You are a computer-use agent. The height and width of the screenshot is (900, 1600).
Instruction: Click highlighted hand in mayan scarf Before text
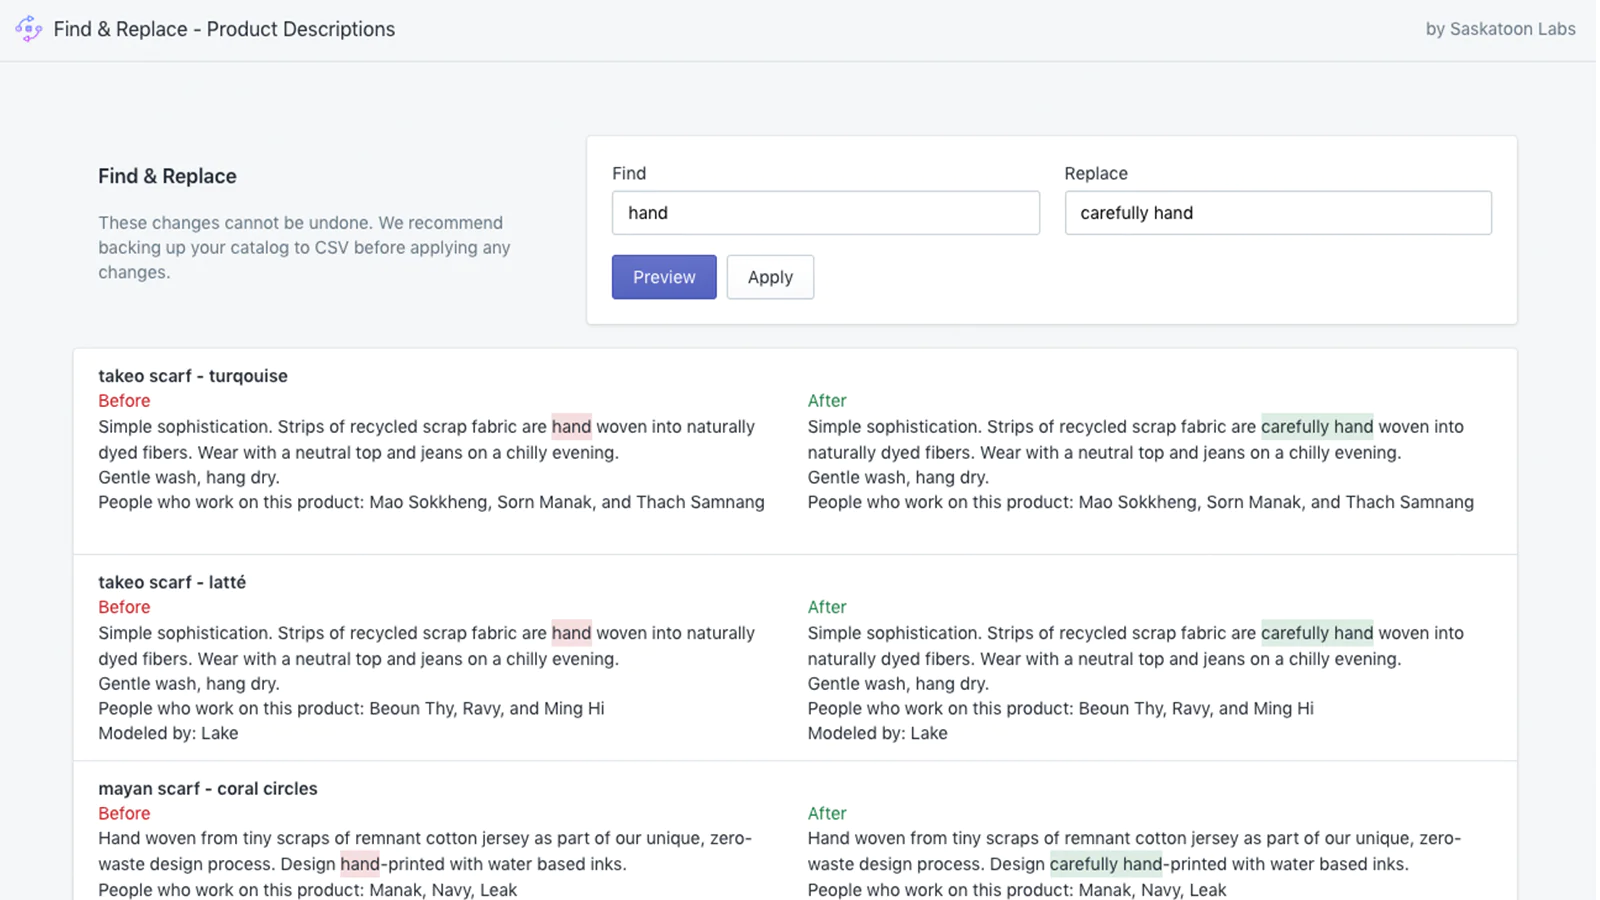point(360,864)
